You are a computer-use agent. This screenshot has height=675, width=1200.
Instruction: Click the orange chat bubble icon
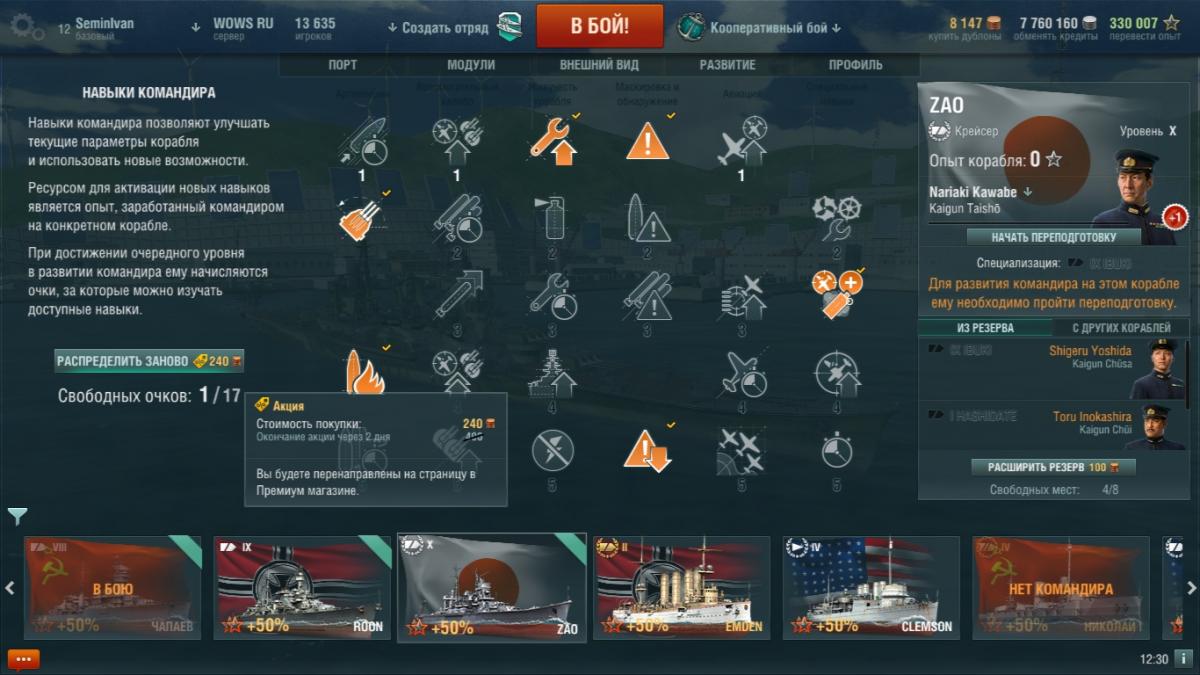coord(23,659)
